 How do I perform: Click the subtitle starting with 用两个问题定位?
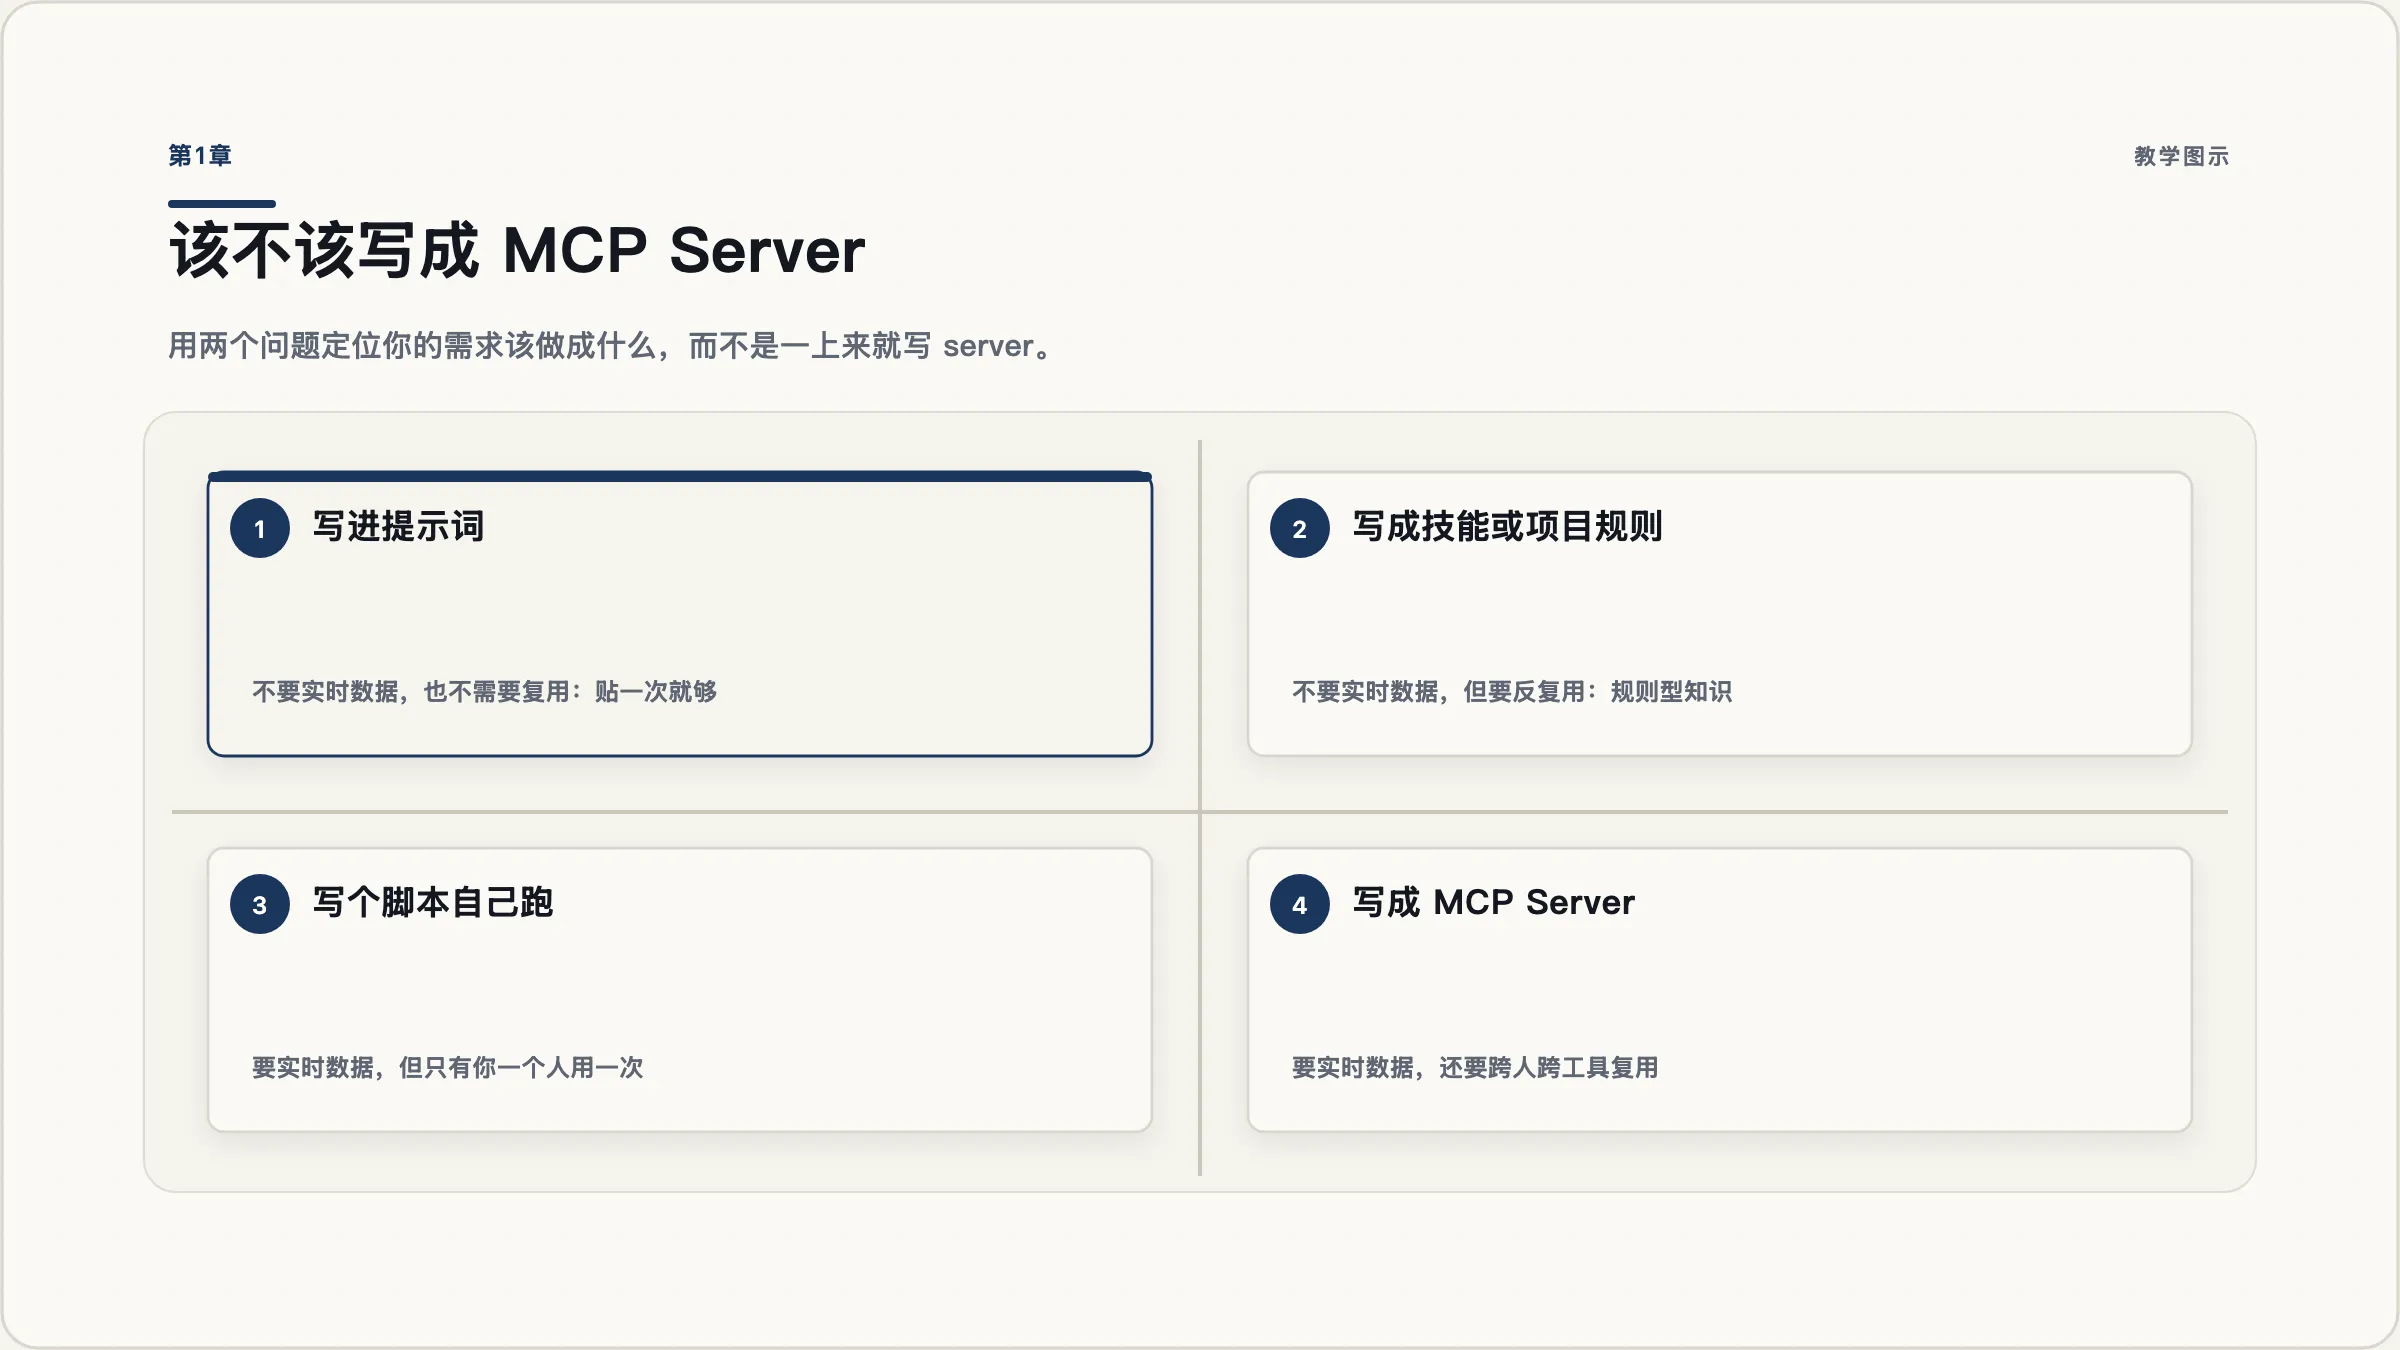click(x=611, y=346)
